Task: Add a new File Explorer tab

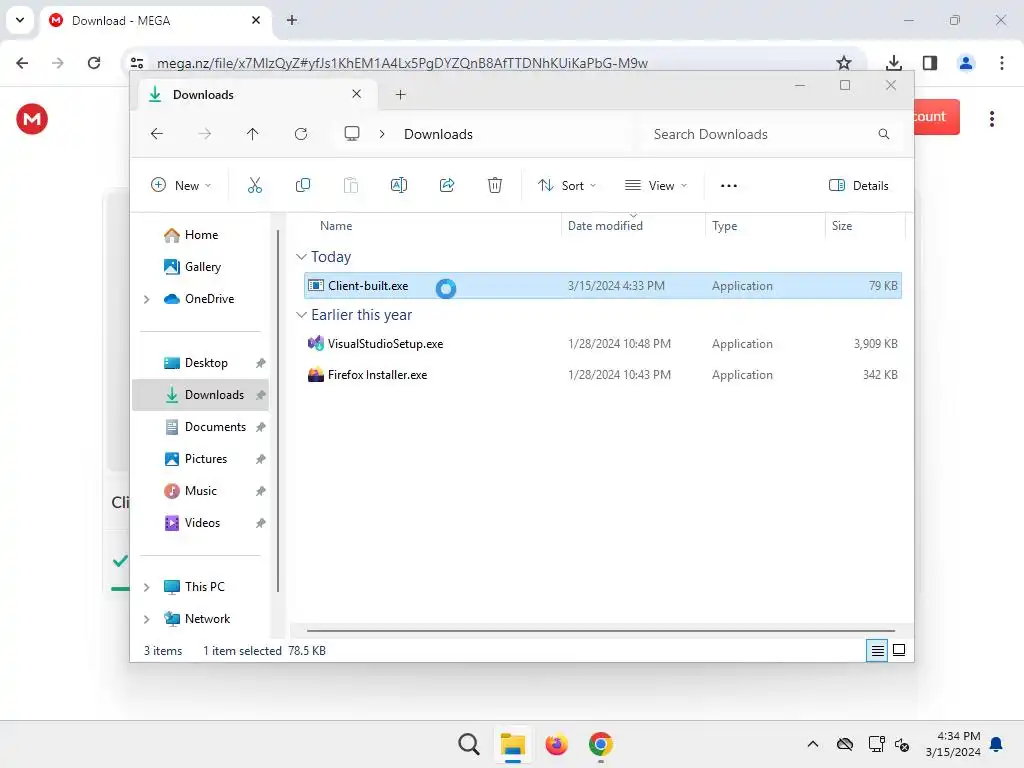Action: click(400, 95)
